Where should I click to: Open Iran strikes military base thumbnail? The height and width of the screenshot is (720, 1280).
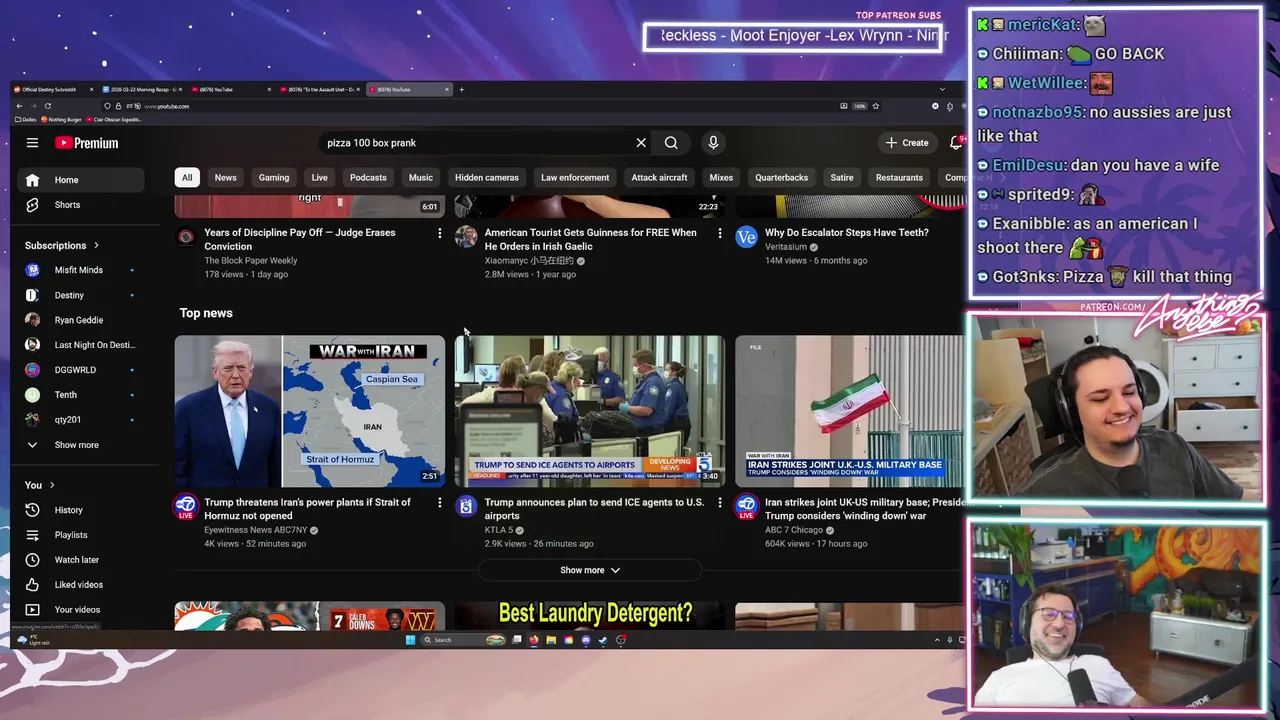850,411
